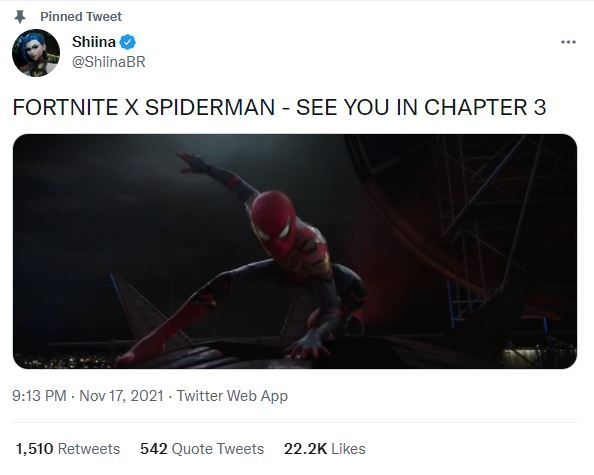Show the 22.2K Likes list
The width and height of the screenshot is (594, 475).
tap(325, 449)
